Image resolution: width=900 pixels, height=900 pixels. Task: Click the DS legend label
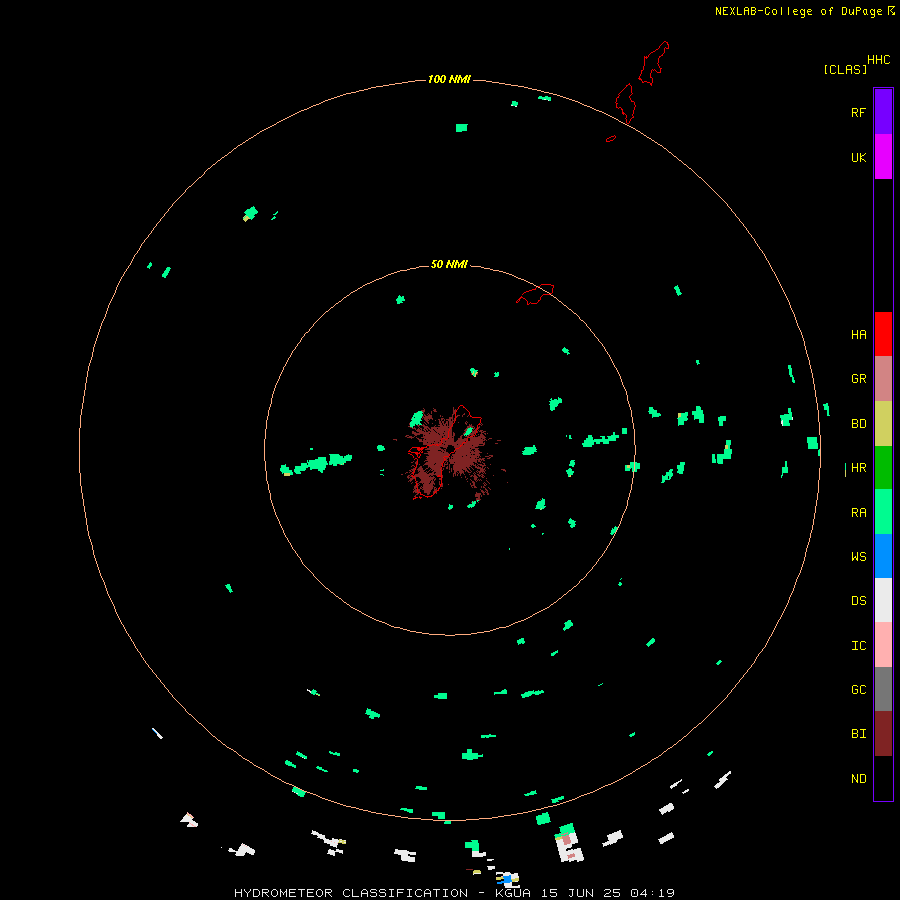click(858, 601)
